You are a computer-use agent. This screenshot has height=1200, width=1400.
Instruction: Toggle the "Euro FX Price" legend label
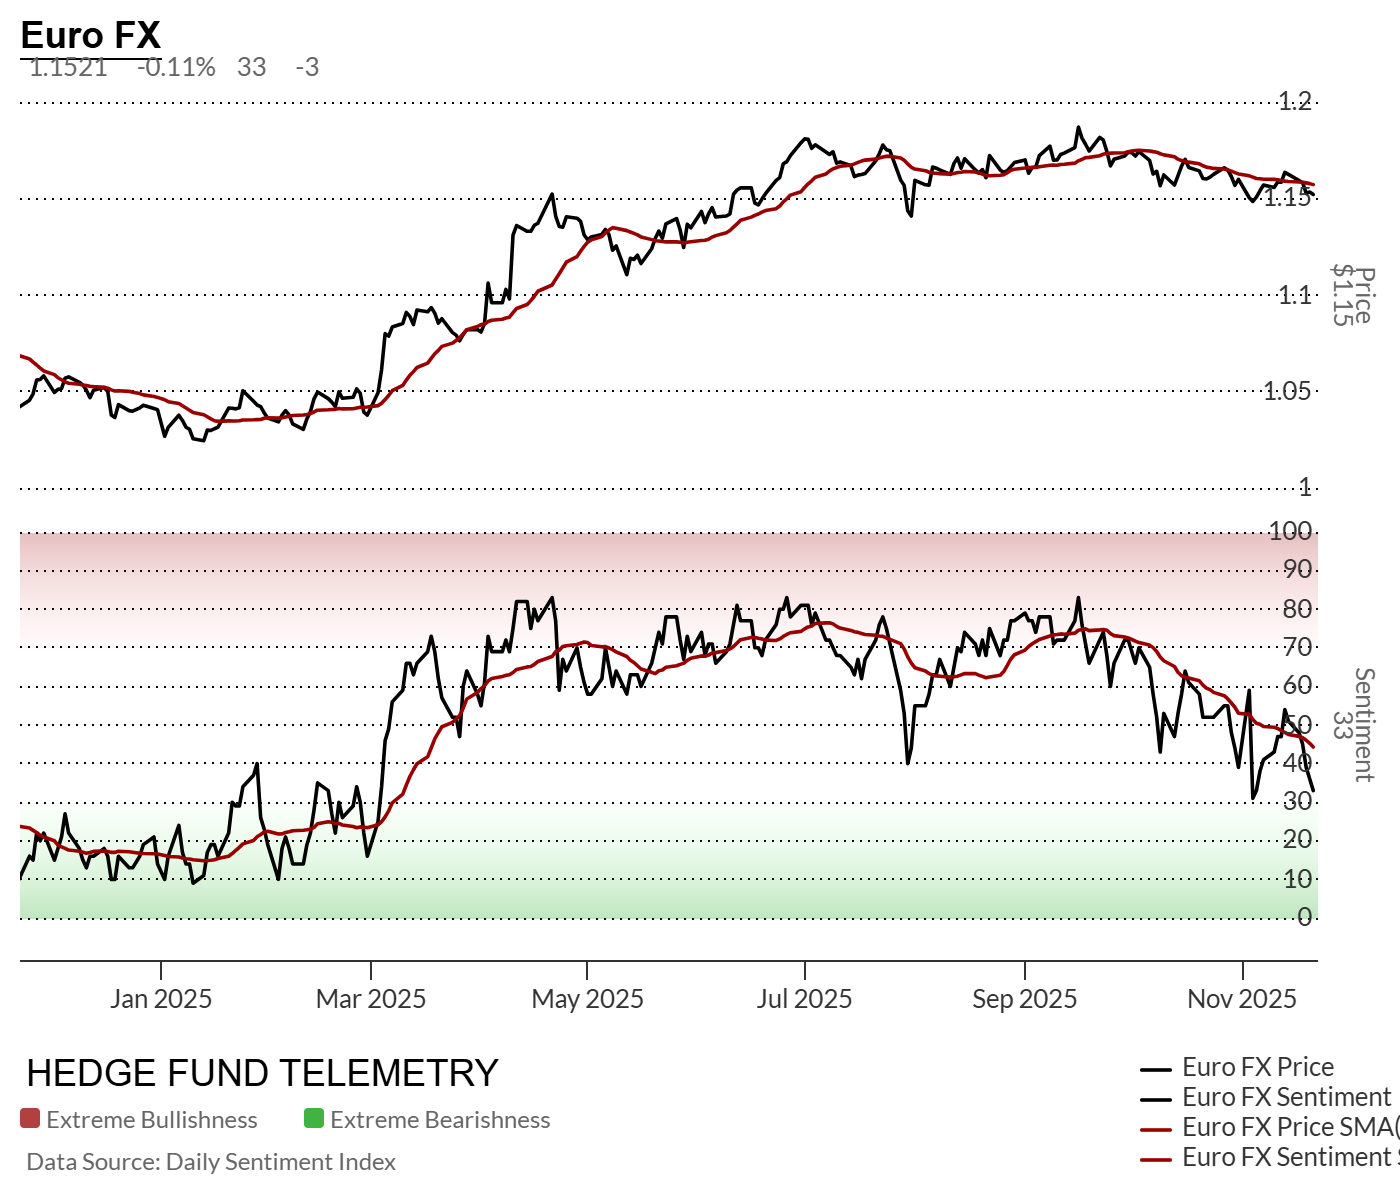pyautogui.click(x=1258, y=1067)
